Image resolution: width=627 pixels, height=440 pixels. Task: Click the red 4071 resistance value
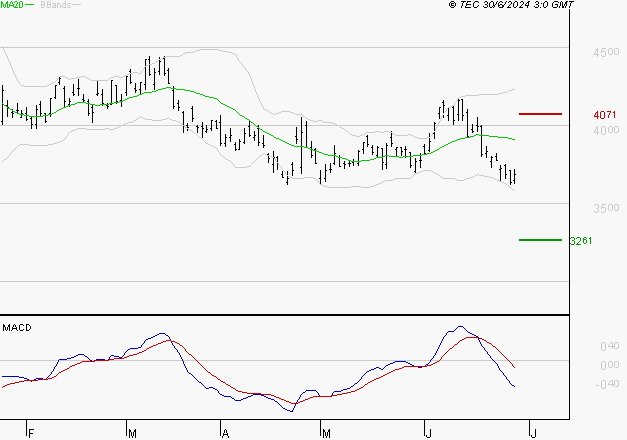click(605, 115)
